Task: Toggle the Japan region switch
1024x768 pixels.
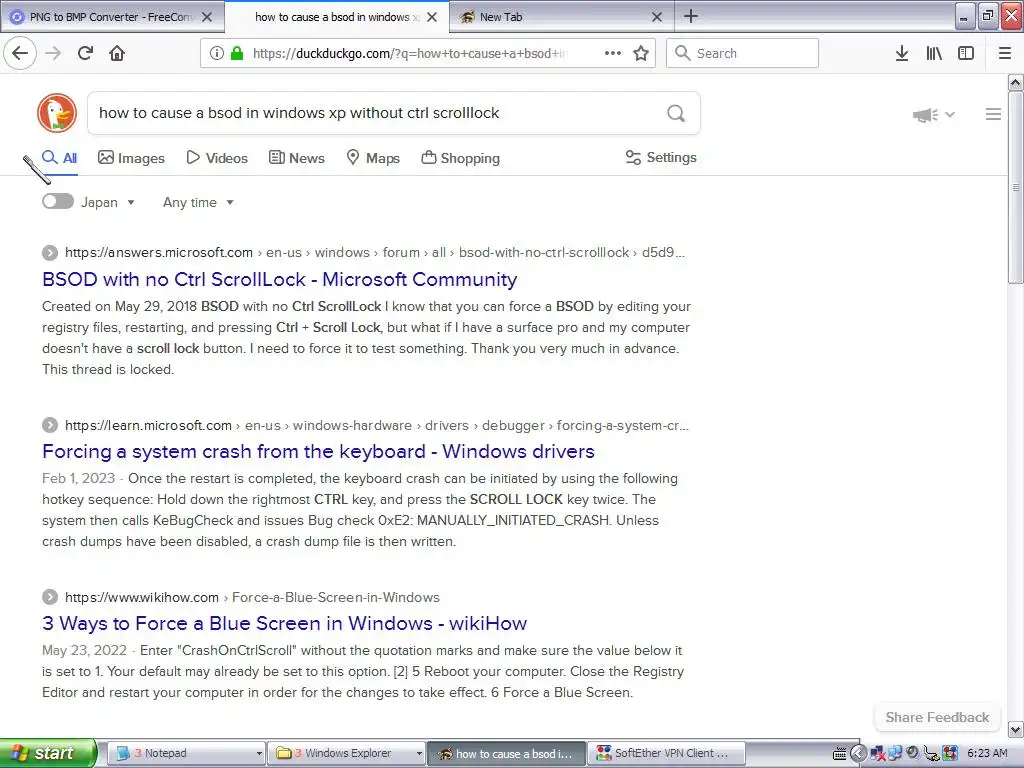Action: (57, 201)
